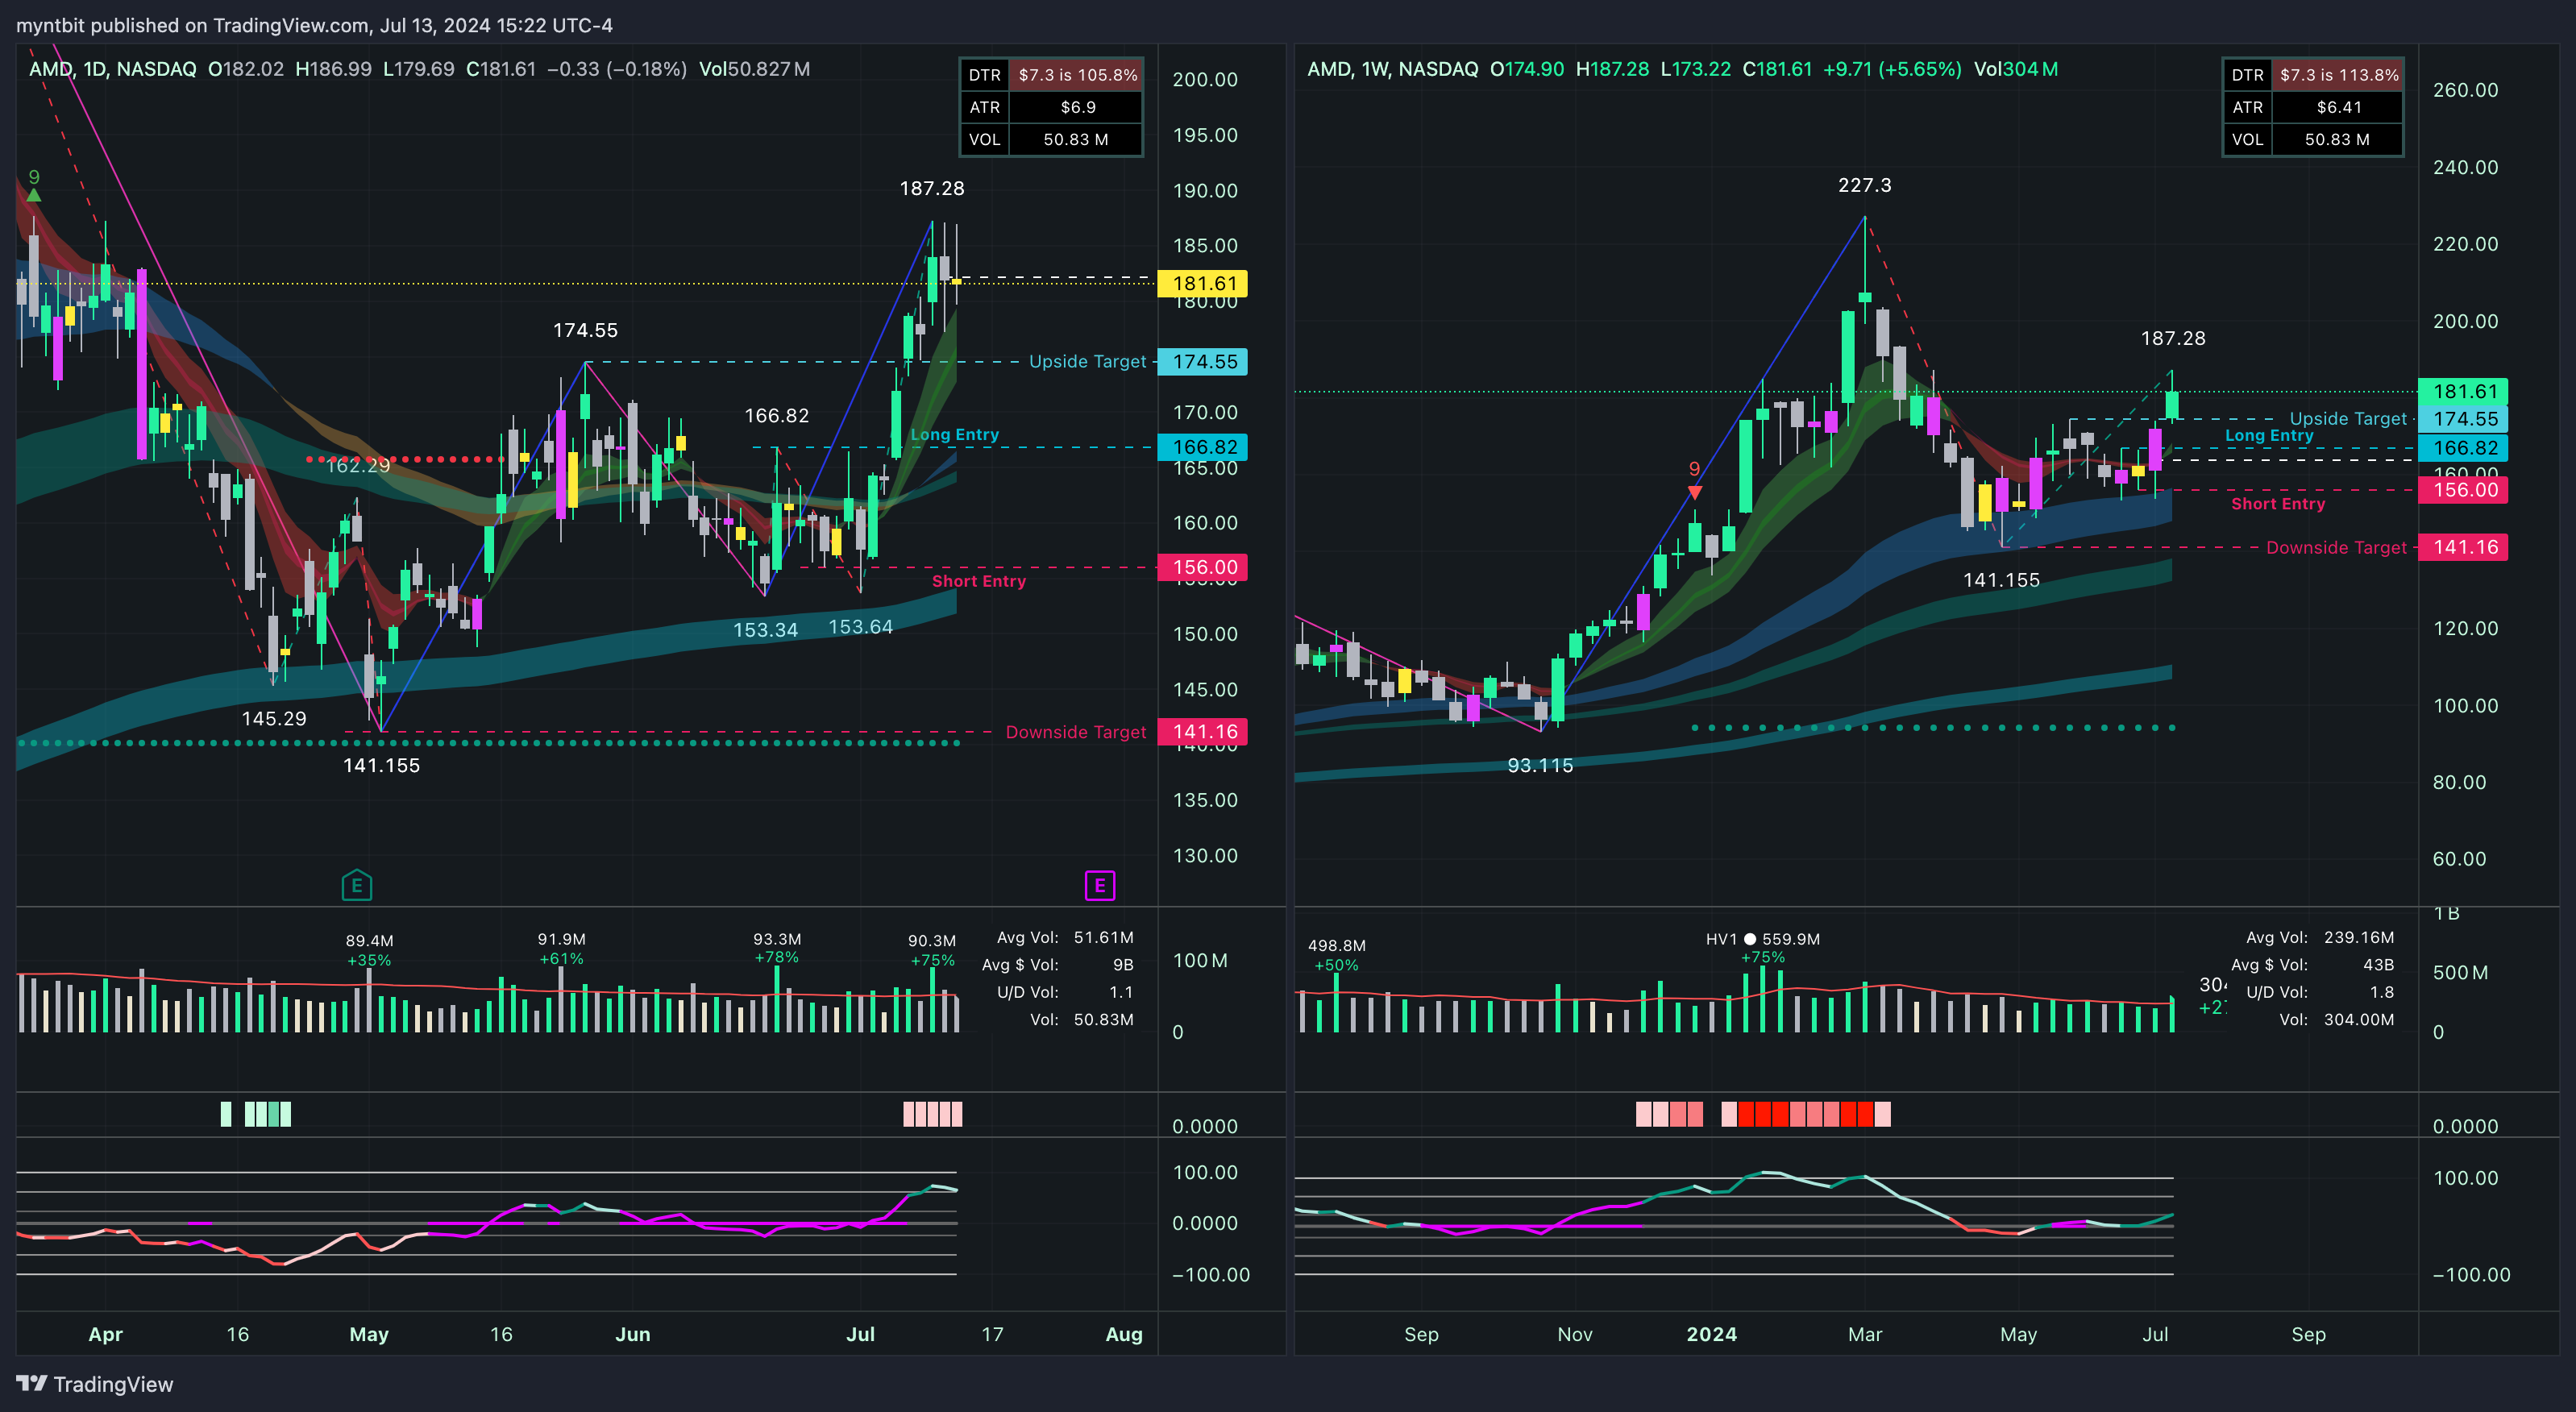The width and height of the screenshot is (2576, 1412).
Task: Click the yellow 181.61 price label on daily chart
Action: (1203, 283)
